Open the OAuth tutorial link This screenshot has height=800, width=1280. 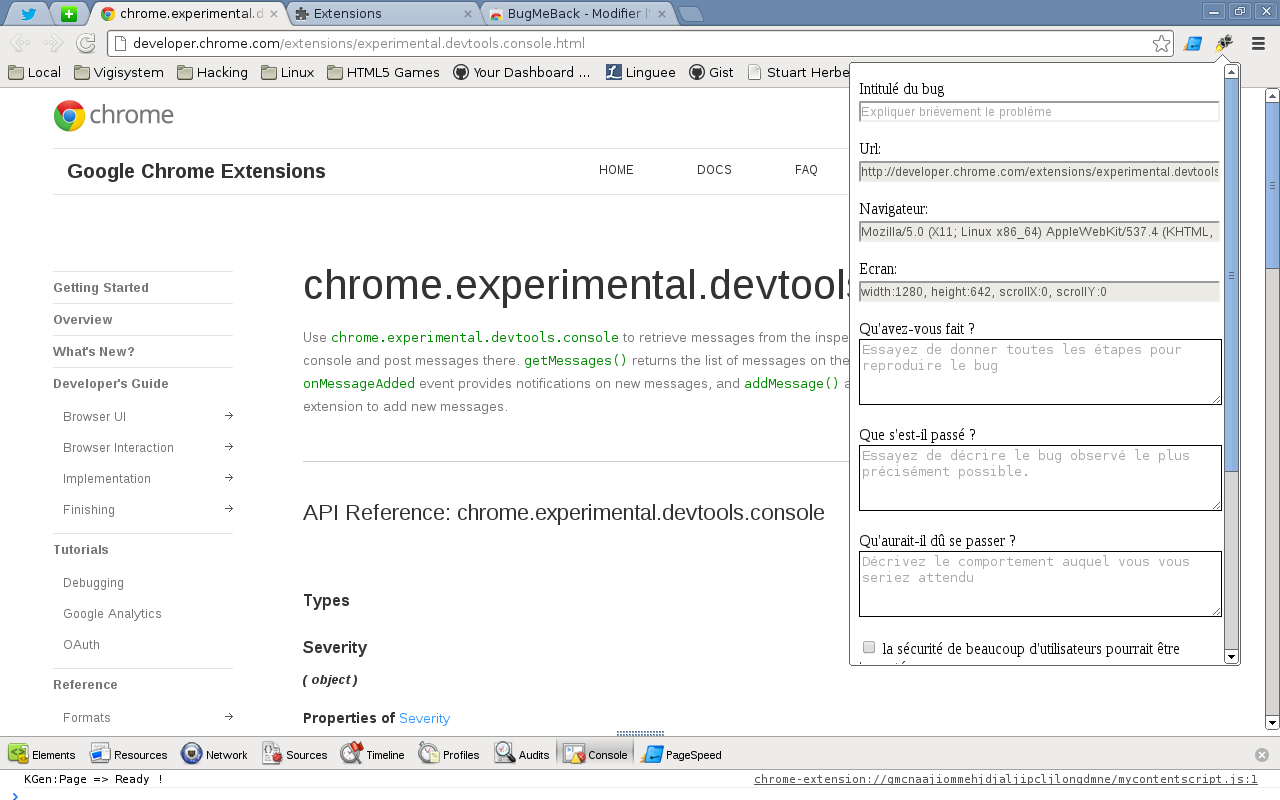tap(81, 645)
